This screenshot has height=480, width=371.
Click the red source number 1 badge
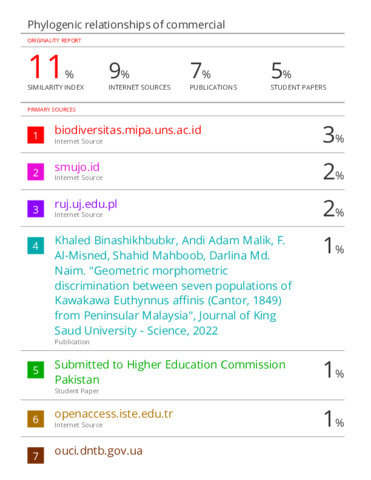(36, 135)
